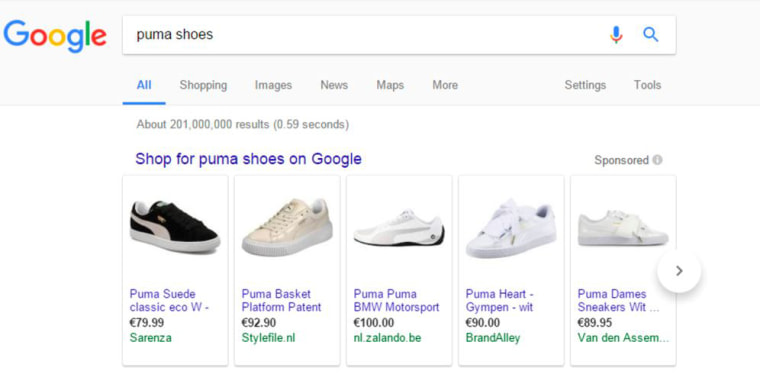Click the microphone voice search icon
The height and width of the screenshot is (384, 760).
[x=616, y=35]
